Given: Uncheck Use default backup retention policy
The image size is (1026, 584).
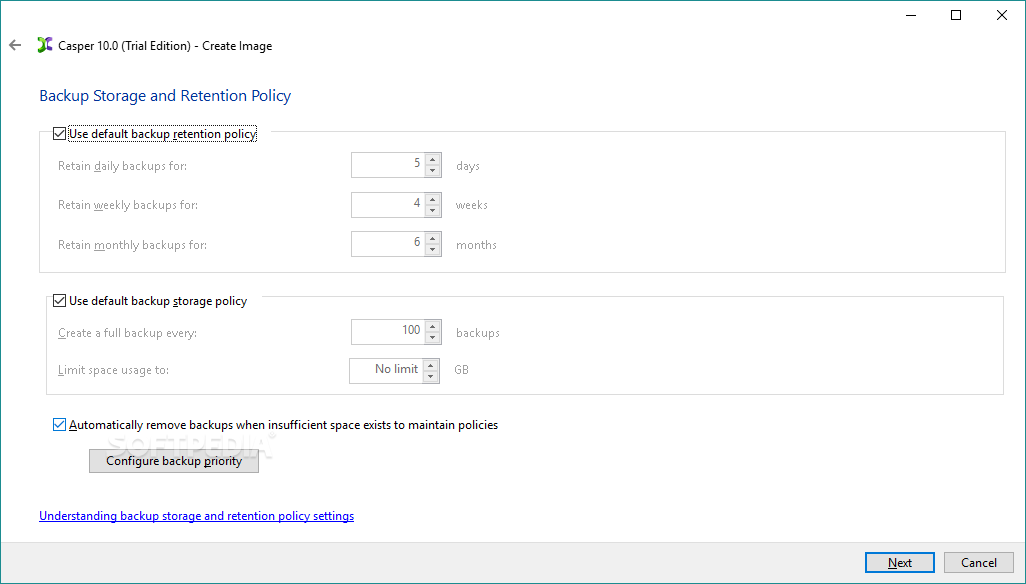Looking at the screenshot, I should [x=60, y=133].
